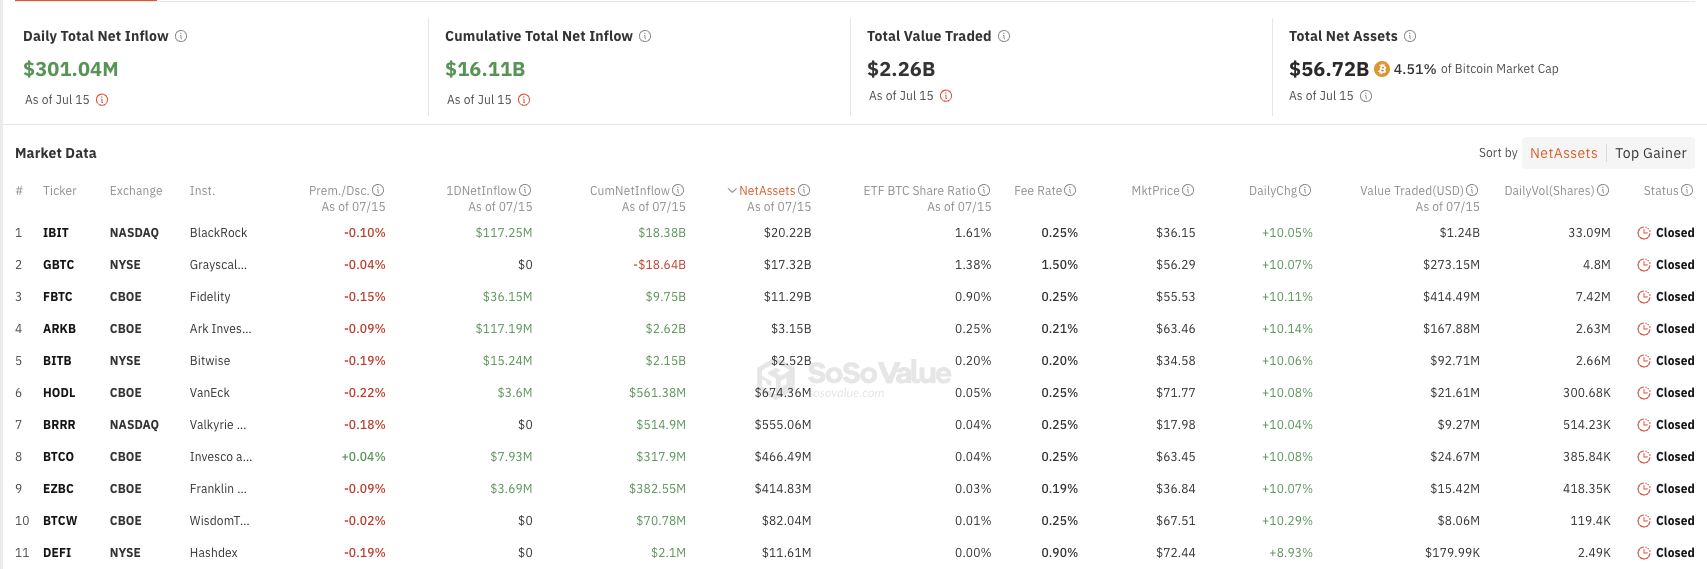Open the GBTC ticker link
The height and width of the screenshot is (569, 1707).
(58, 265)
